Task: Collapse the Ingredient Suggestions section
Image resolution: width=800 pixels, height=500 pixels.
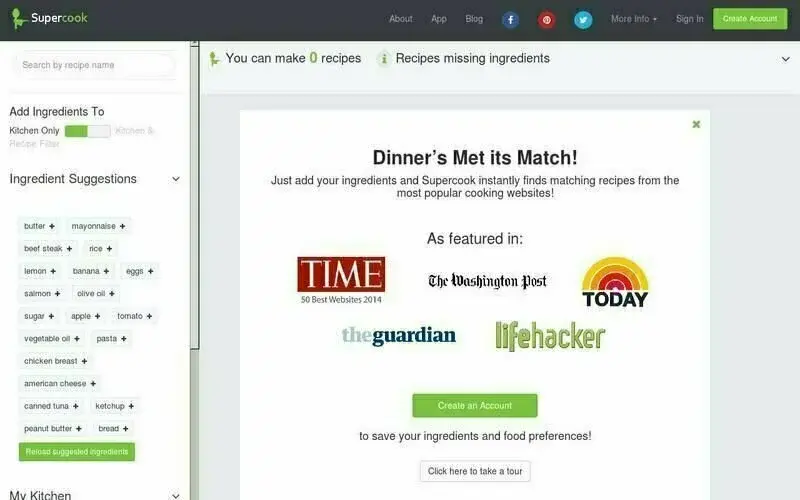Action: (x=176, y=179)
